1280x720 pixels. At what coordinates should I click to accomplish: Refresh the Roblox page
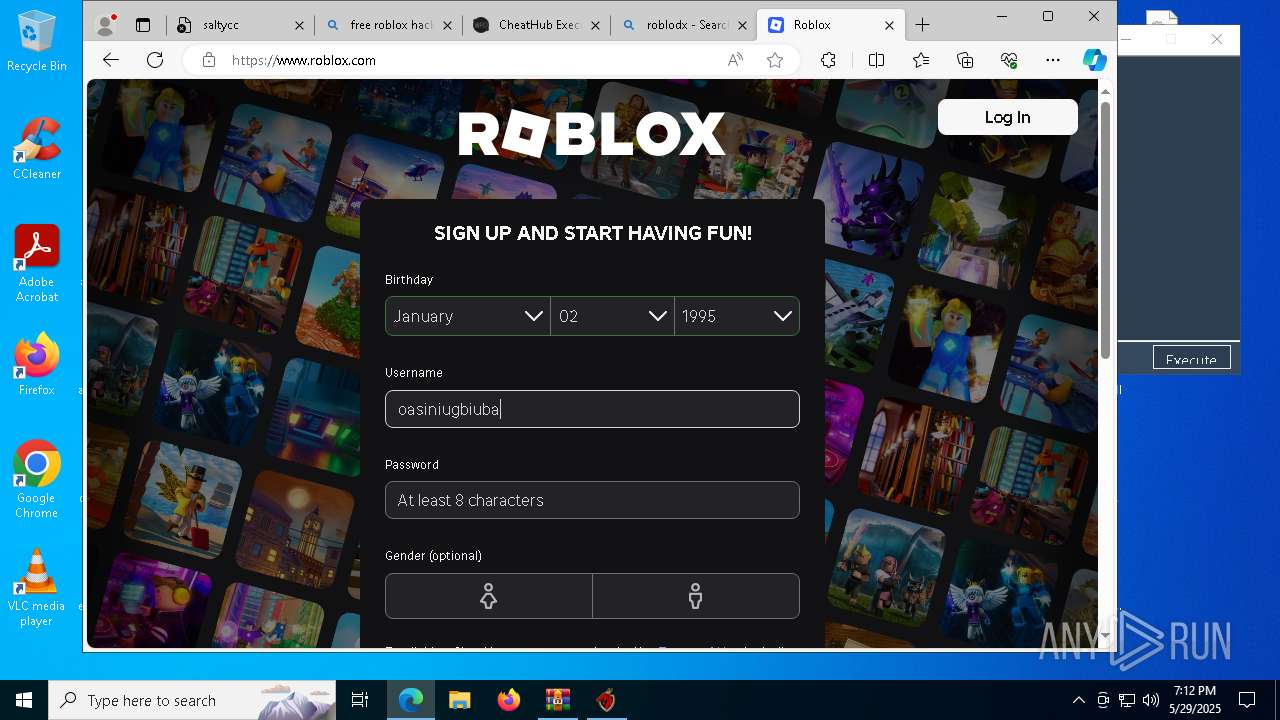[x=155, y=60]
